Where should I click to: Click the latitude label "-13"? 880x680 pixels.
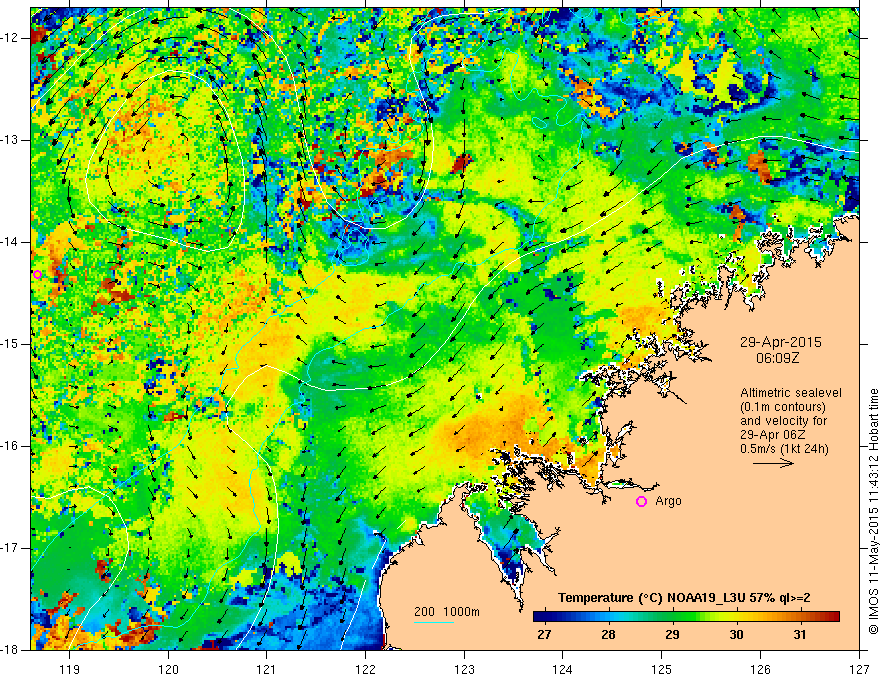pos(10,140)
